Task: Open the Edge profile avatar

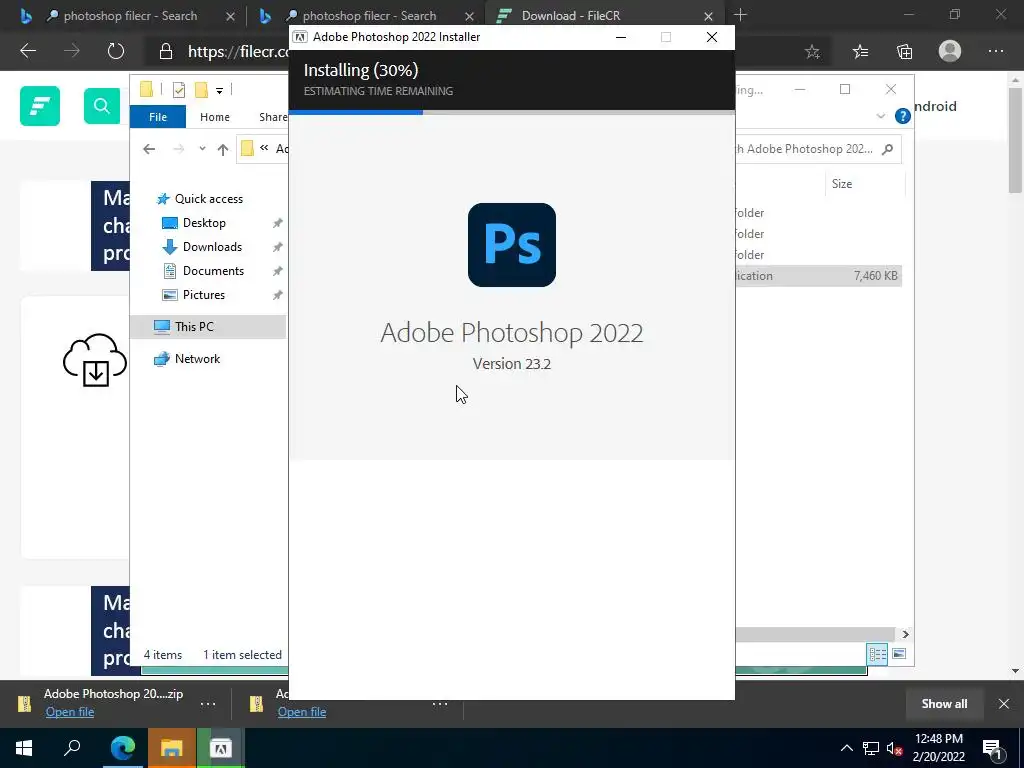Action: point(950,51)
